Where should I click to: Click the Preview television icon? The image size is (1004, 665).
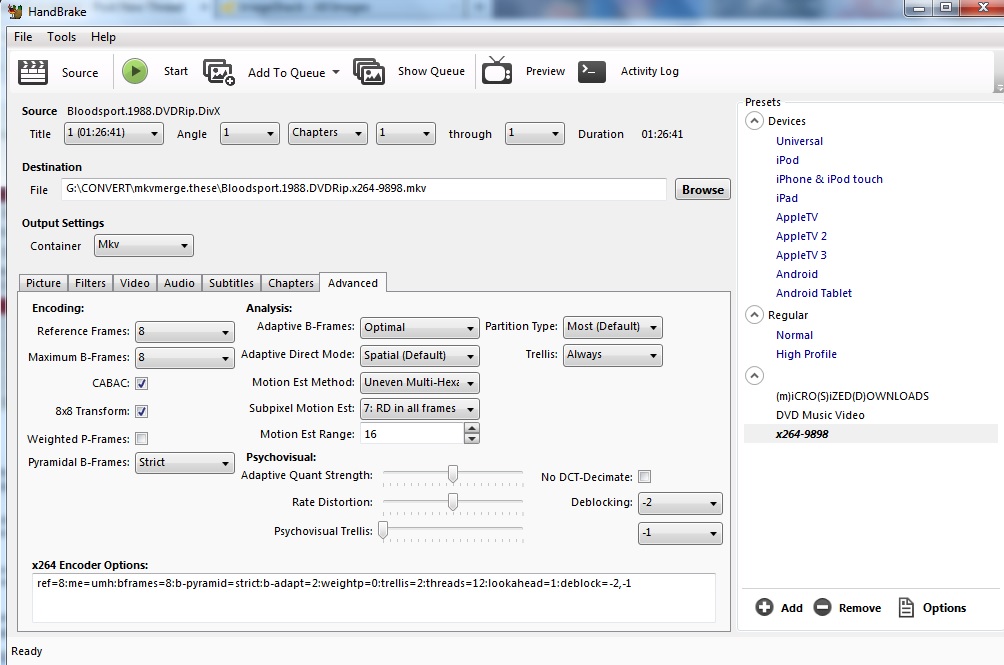[497, 72]
